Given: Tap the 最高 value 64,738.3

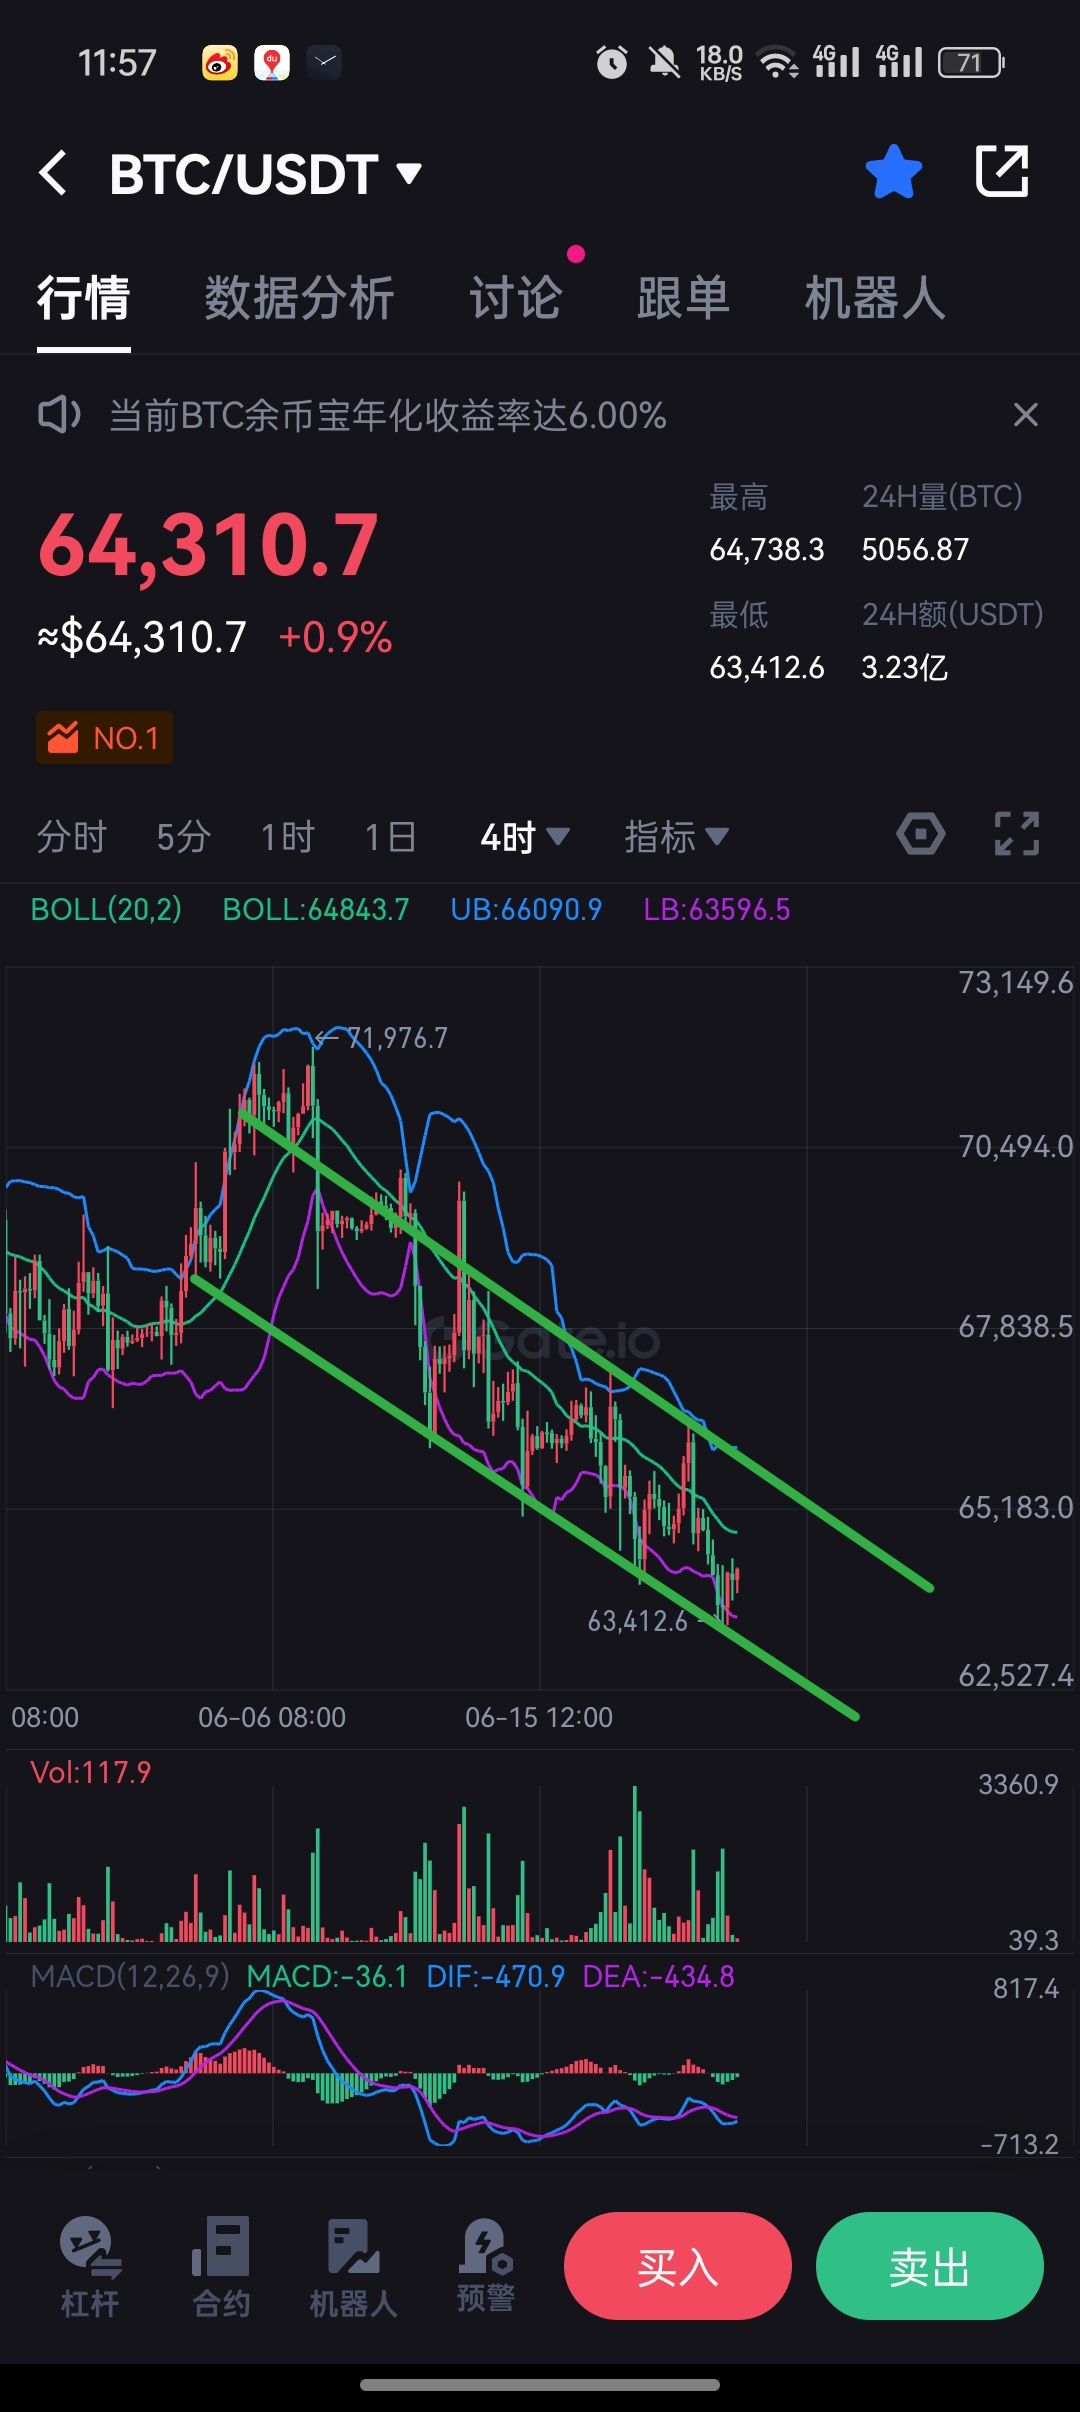Looking at the screenshot, I should coord(767,549).
